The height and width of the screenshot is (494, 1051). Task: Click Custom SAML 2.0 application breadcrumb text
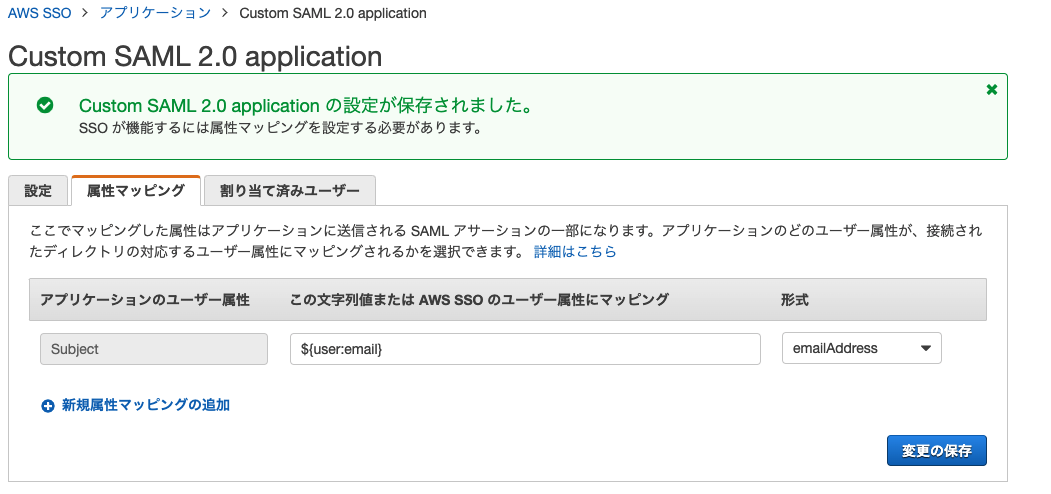tap(332, 13)
